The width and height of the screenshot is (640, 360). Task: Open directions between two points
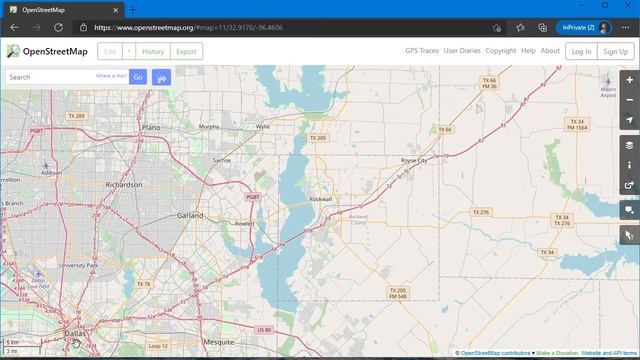click(x=161, y=77)
